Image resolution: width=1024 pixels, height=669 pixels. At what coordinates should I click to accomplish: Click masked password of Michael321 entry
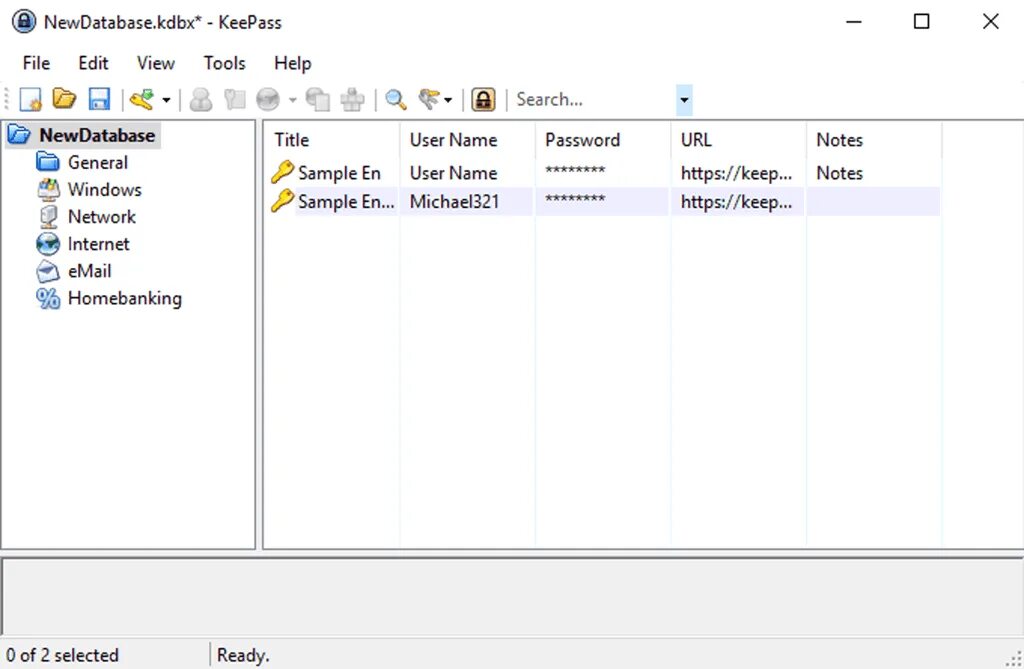coord(575,200)
